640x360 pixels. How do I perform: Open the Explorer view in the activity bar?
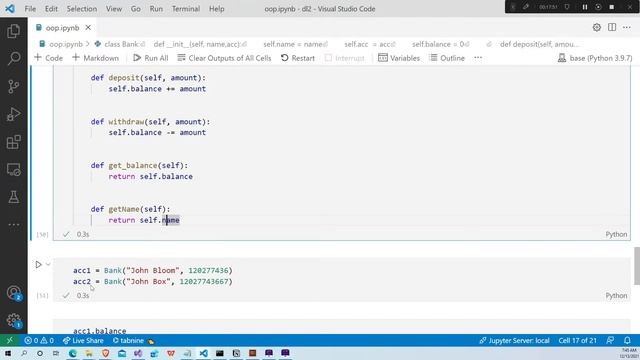(13, 31)
